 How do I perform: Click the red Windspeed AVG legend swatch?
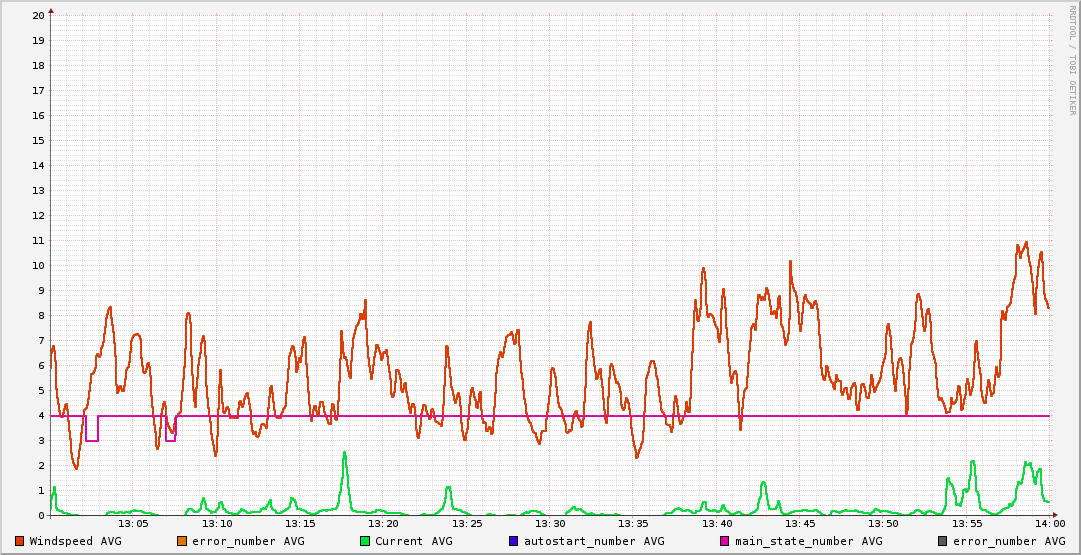point(20,541)
